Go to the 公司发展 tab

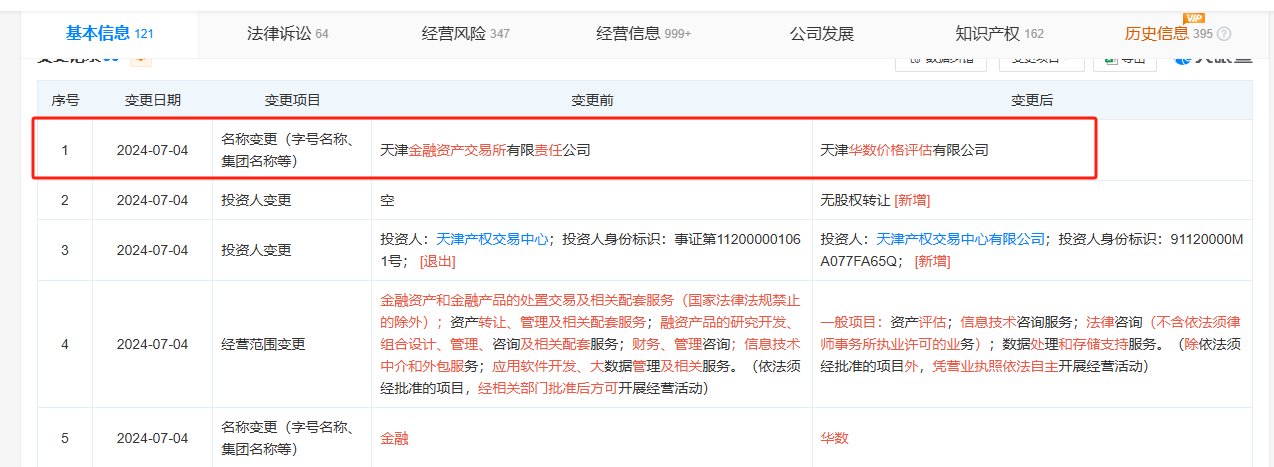(x=822, y=34)
